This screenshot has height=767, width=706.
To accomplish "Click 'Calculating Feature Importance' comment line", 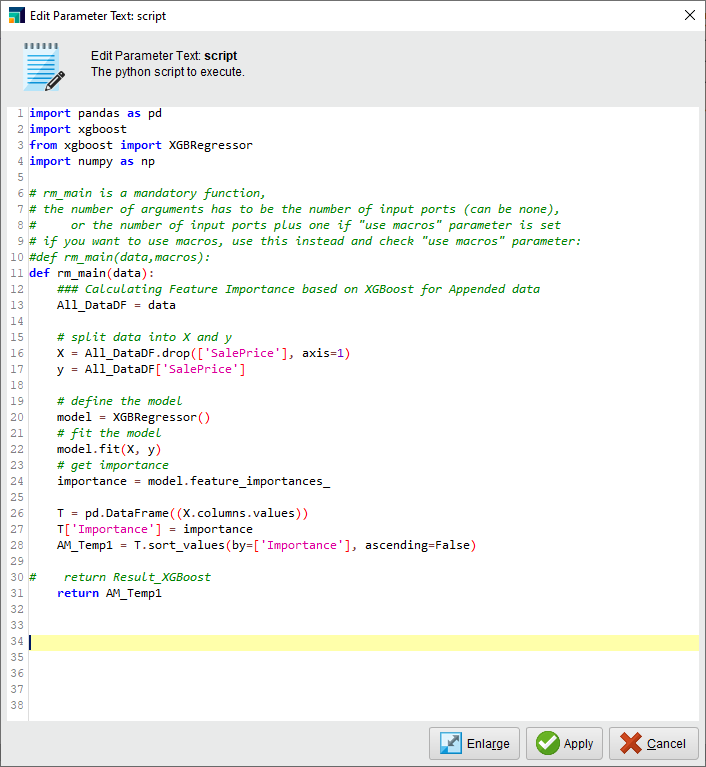I will (x=298, y=289).
